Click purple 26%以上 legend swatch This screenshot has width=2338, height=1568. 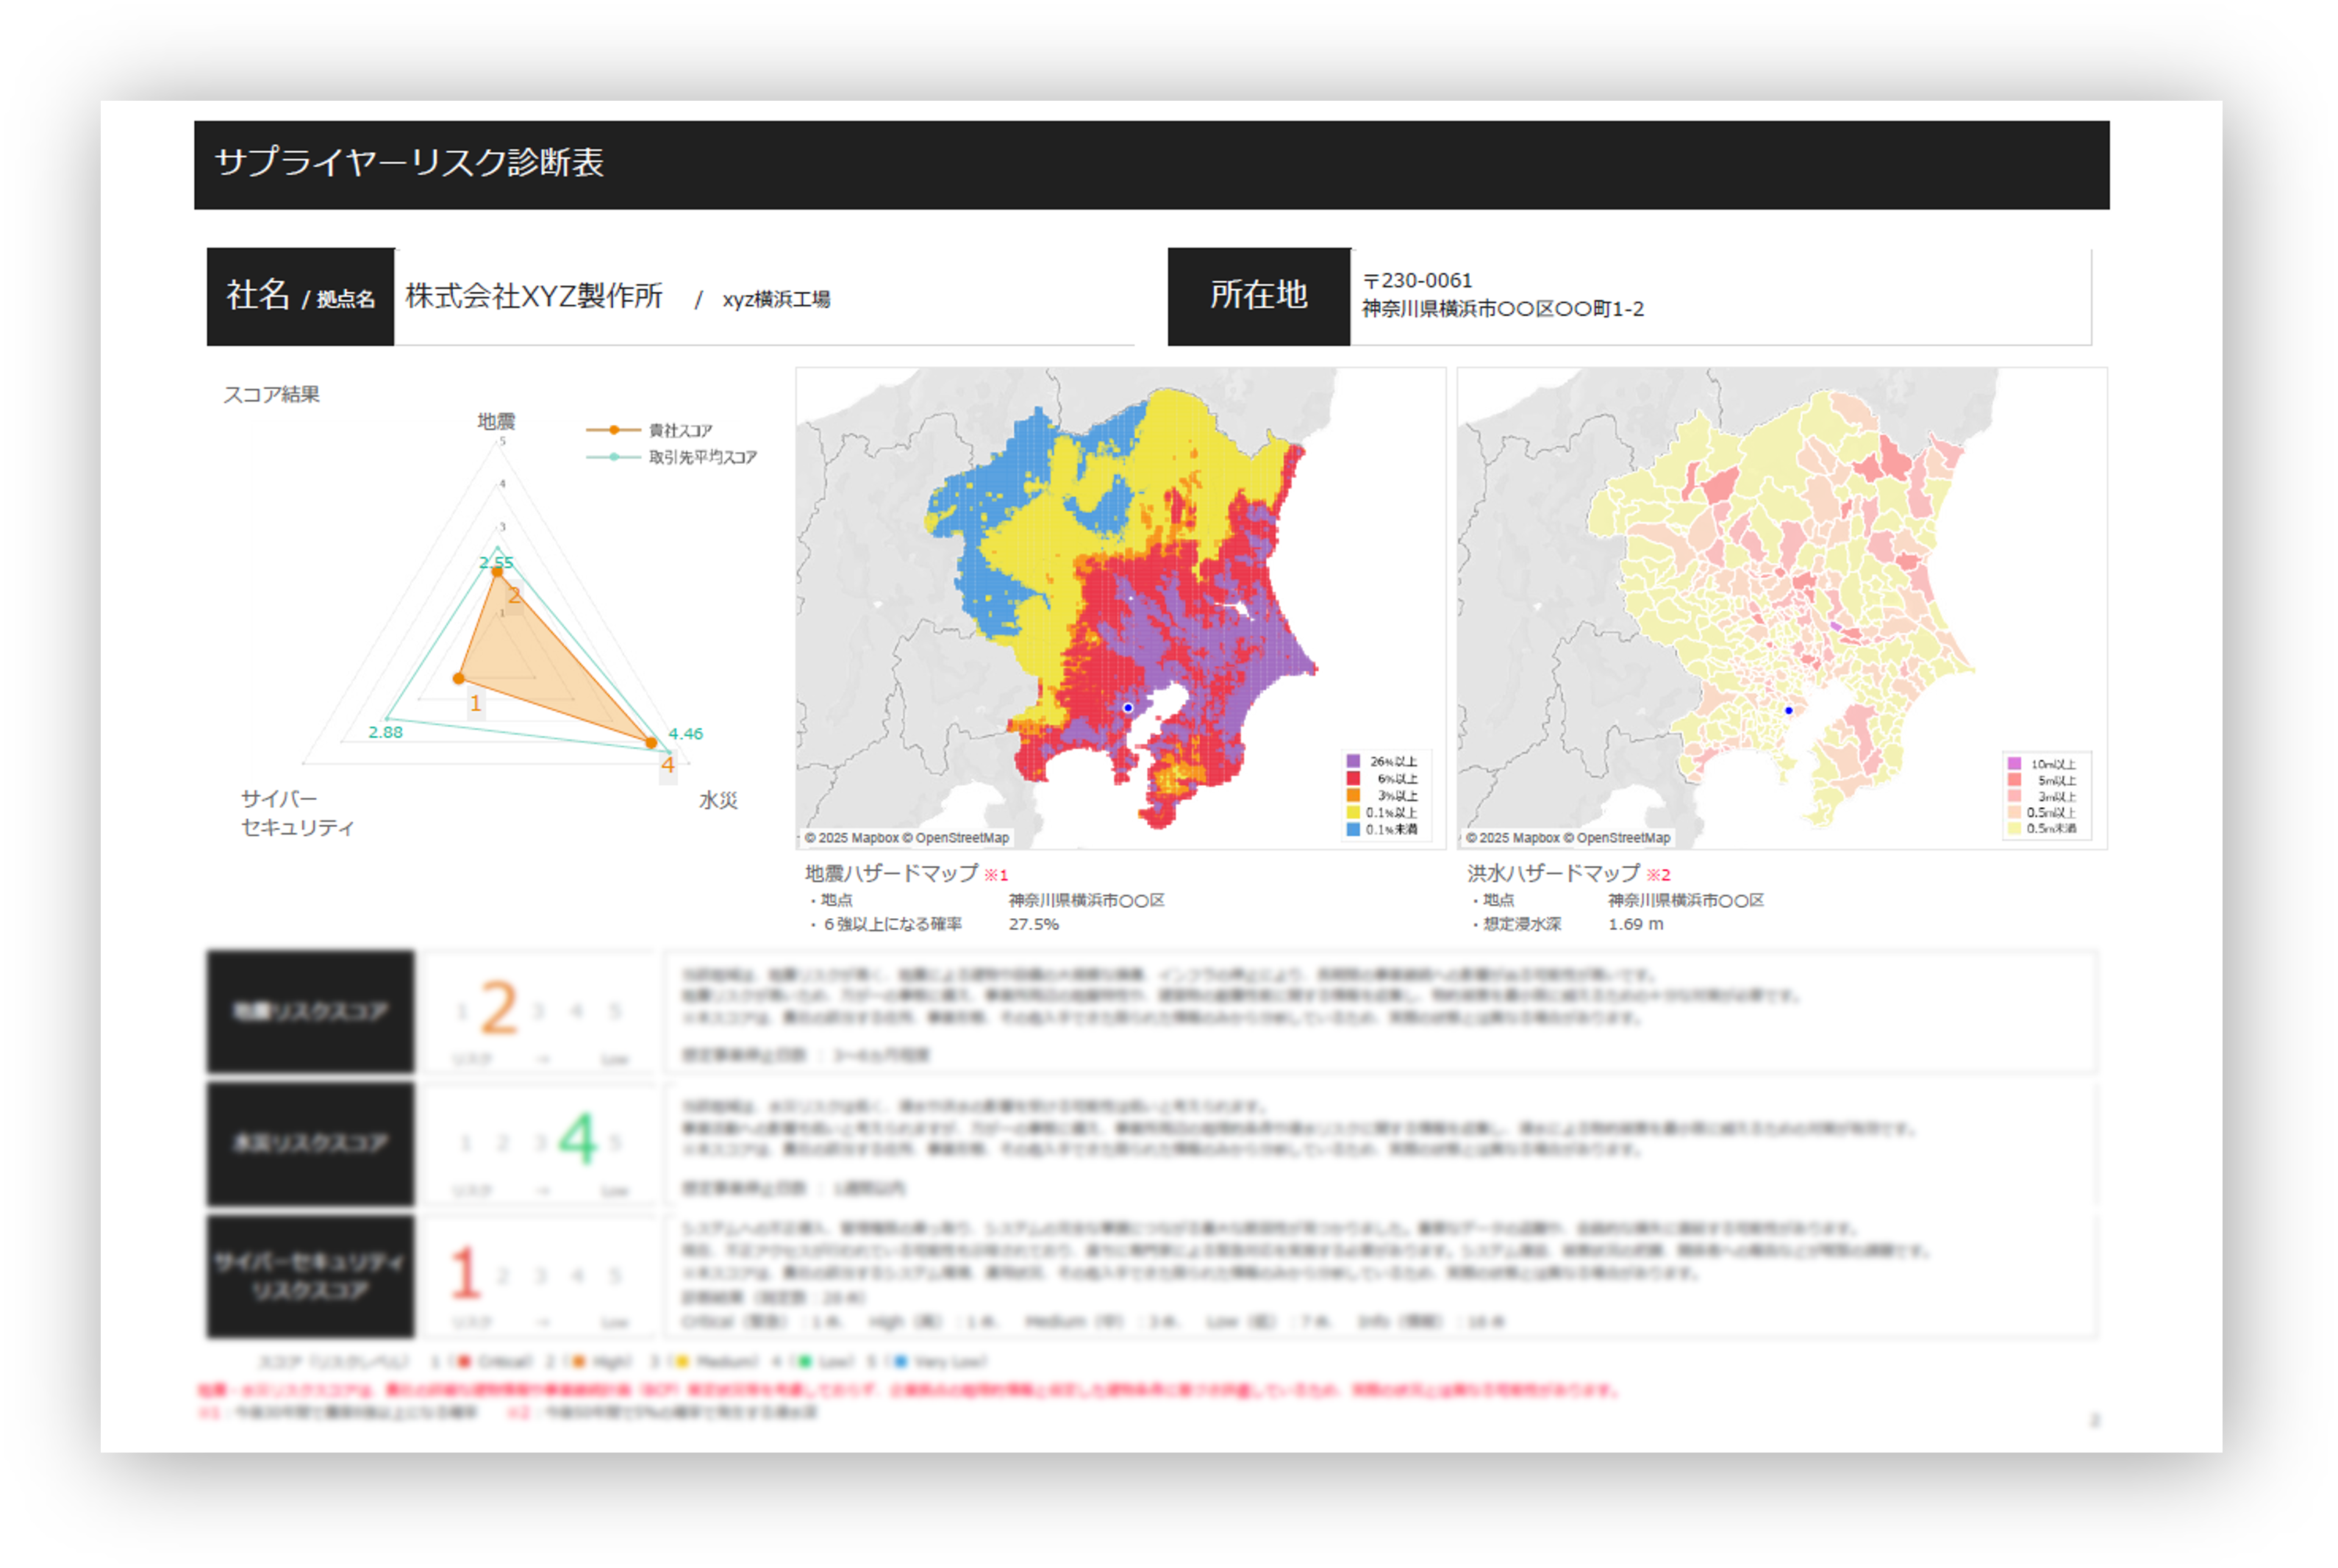[x=1353, y=761]
